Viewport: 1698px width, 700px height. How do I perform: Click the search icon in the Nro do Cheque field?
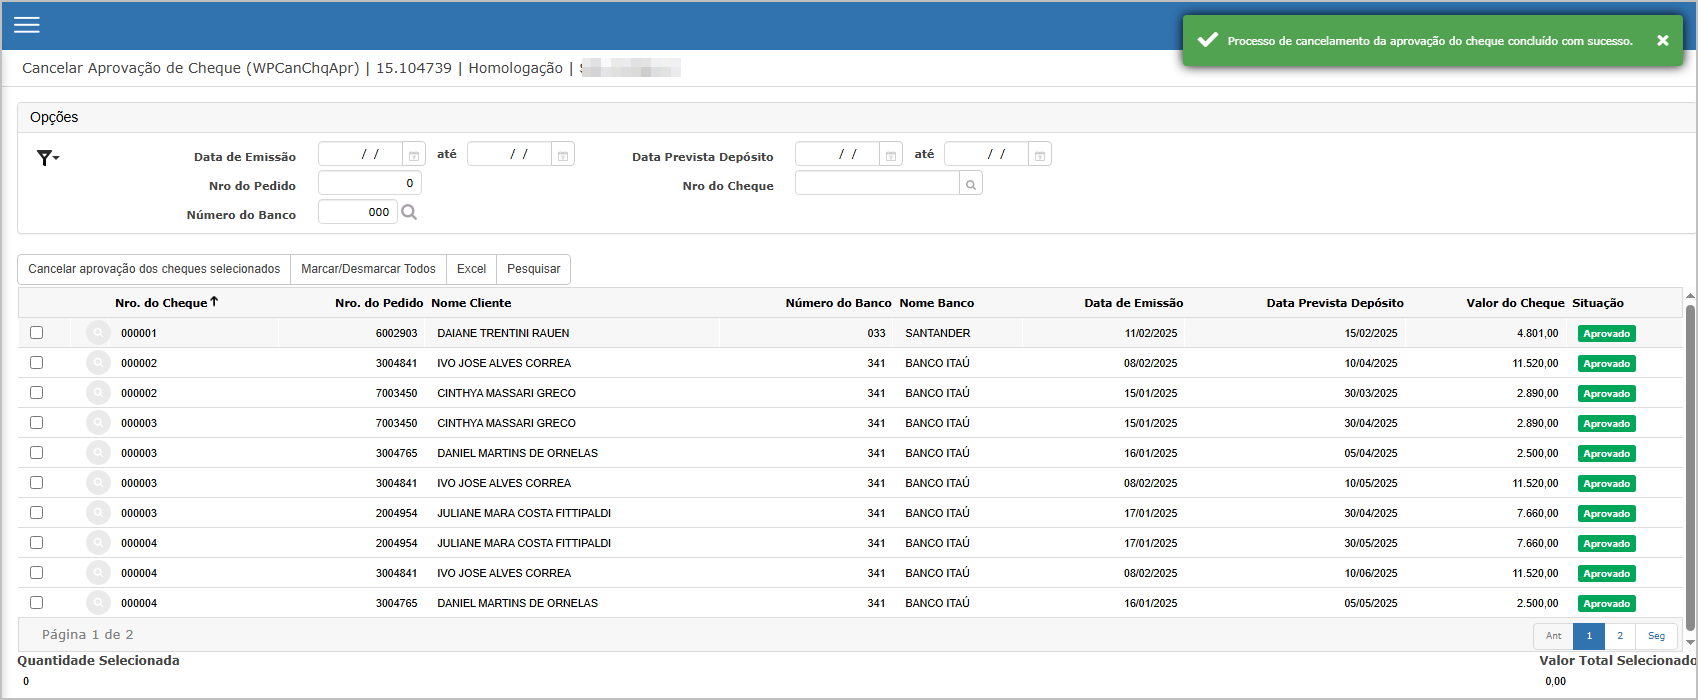click(970, 184)
